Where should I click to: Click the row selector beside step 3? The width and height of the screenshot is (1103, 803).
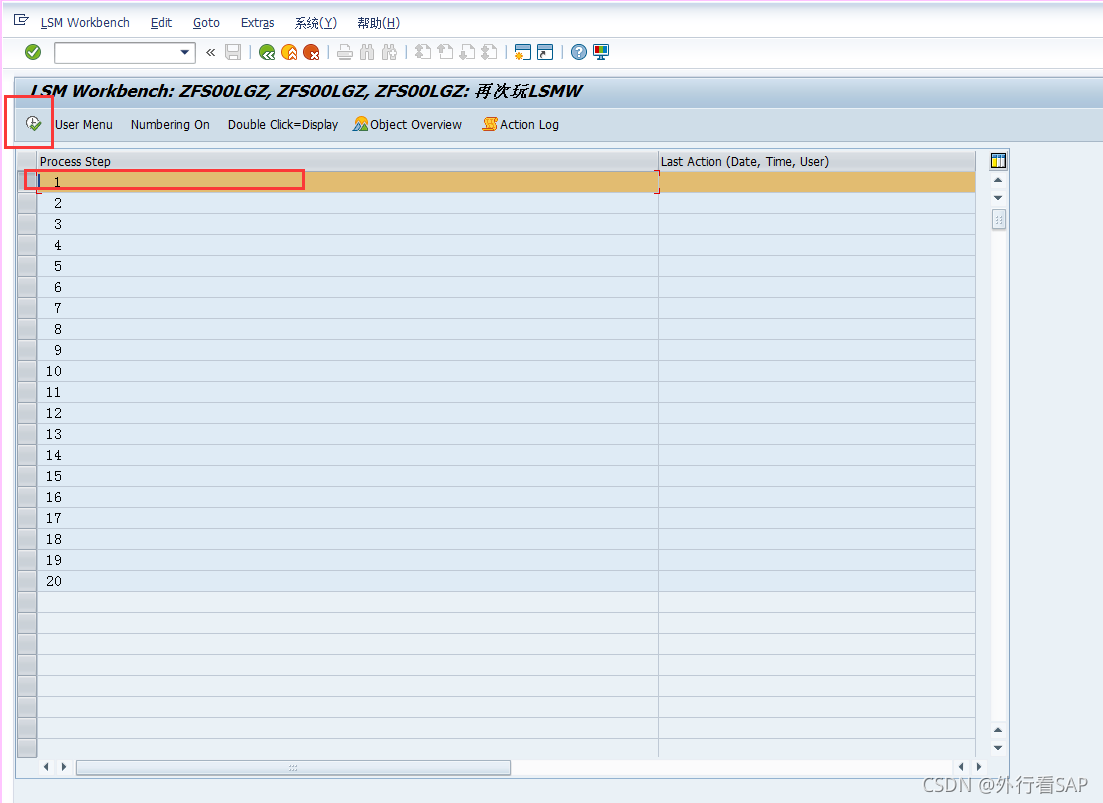tap(27, 224)
